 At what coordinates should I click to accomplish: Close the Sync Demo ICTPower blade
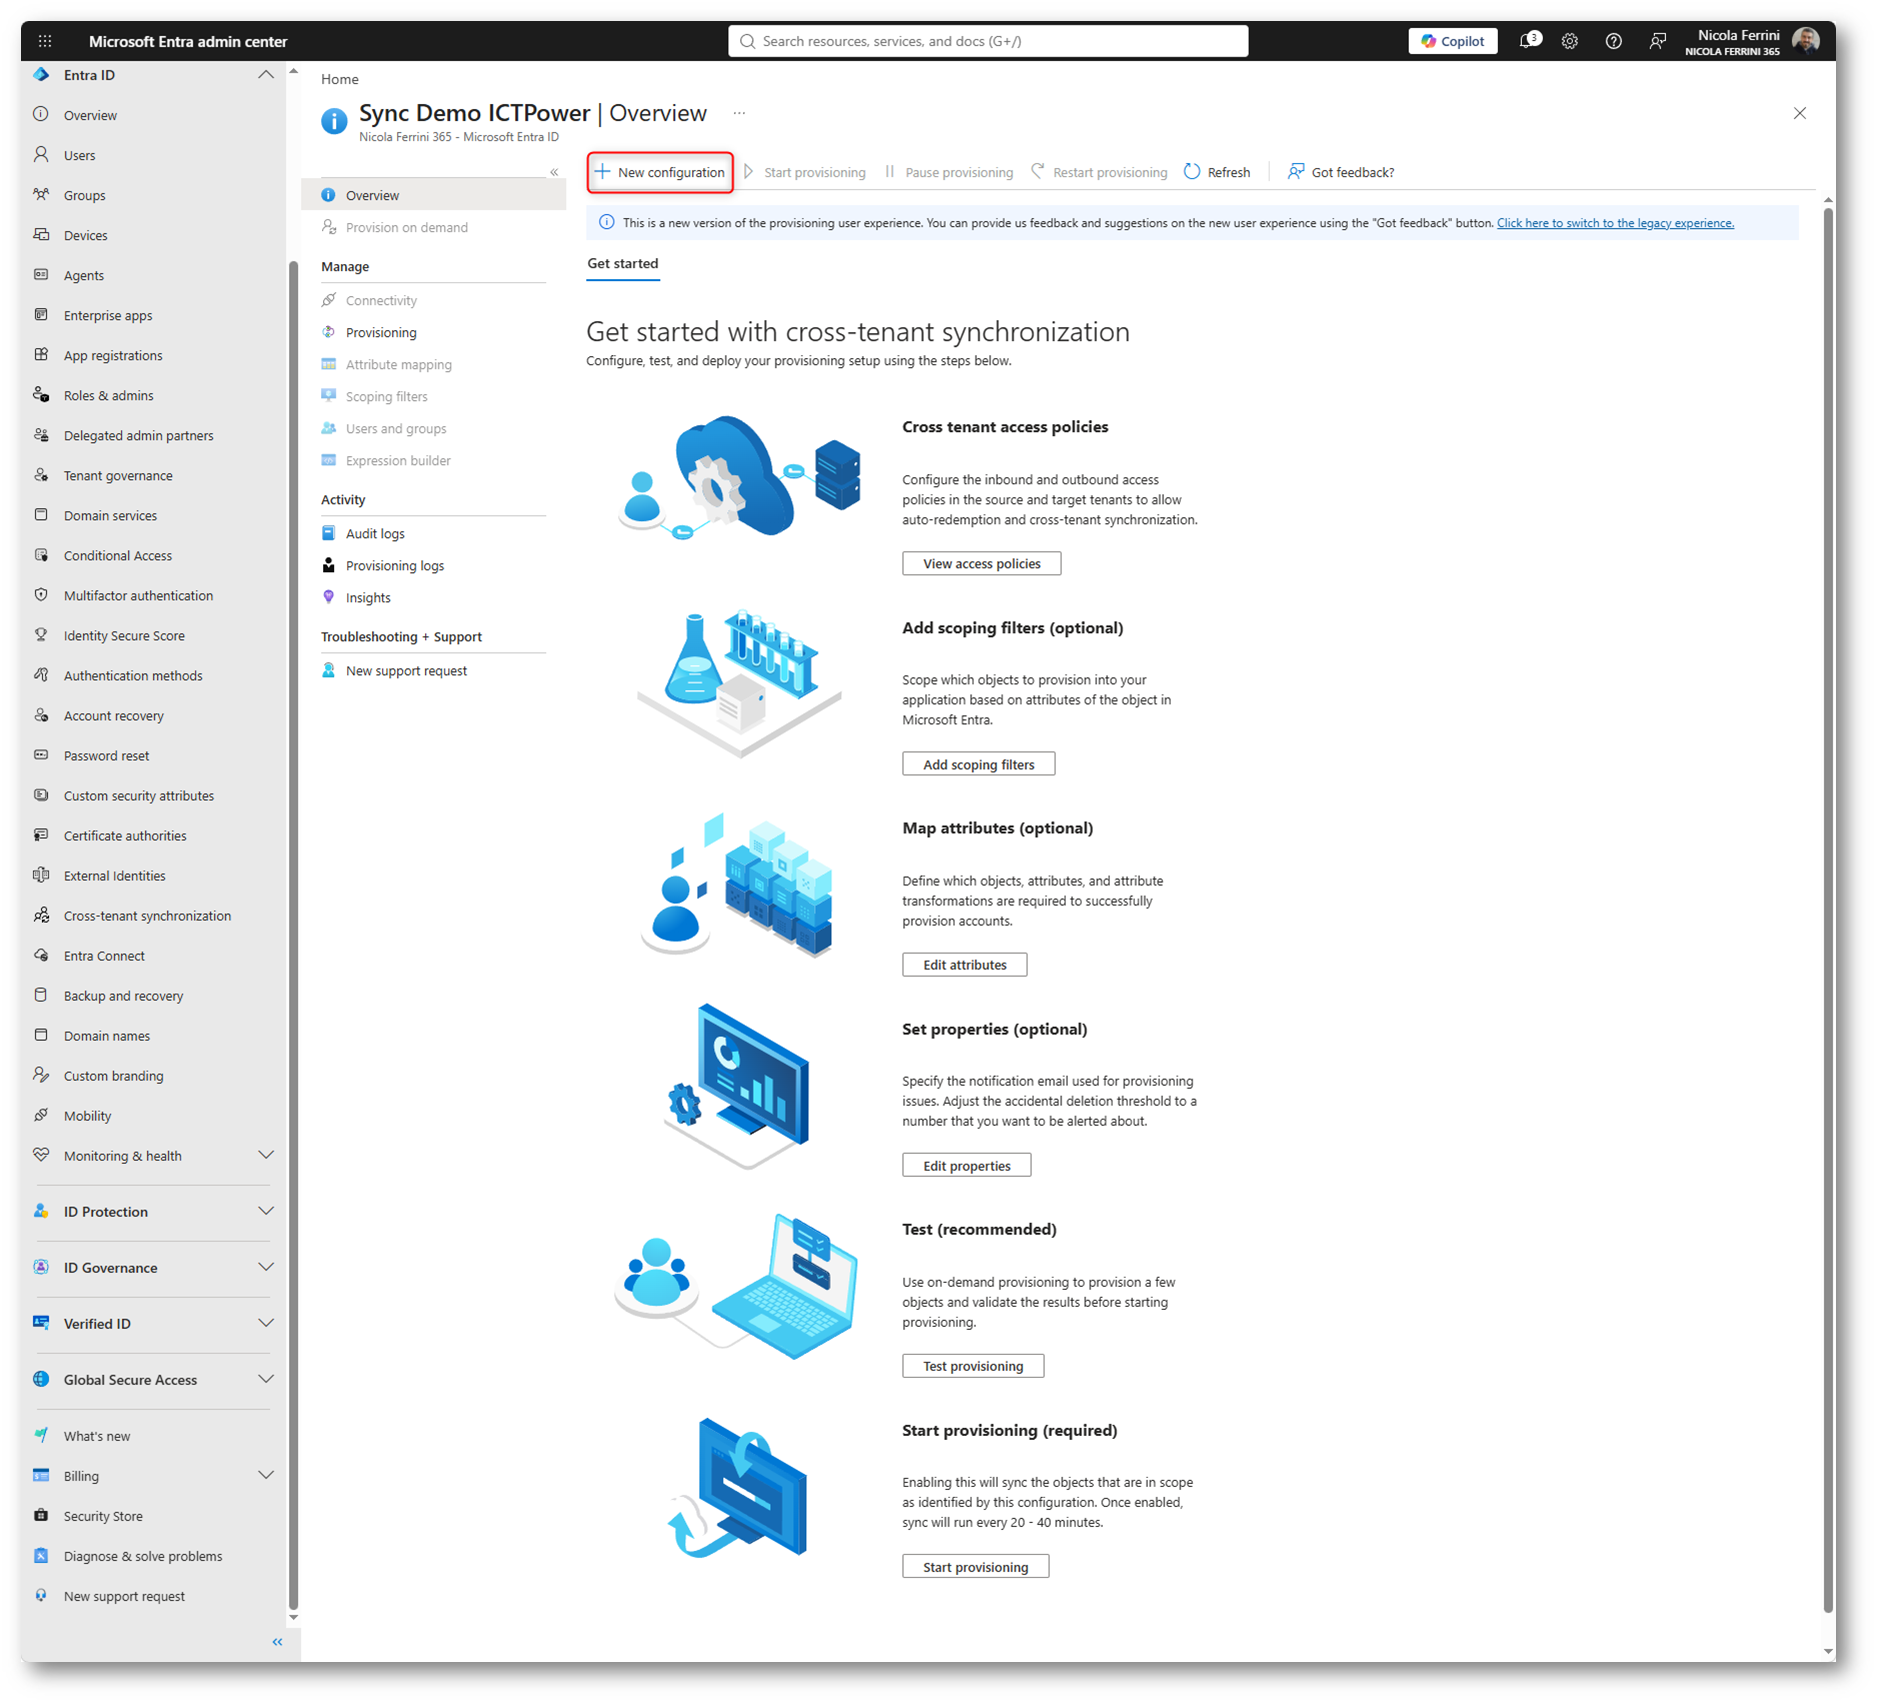tap(1799, 113)
